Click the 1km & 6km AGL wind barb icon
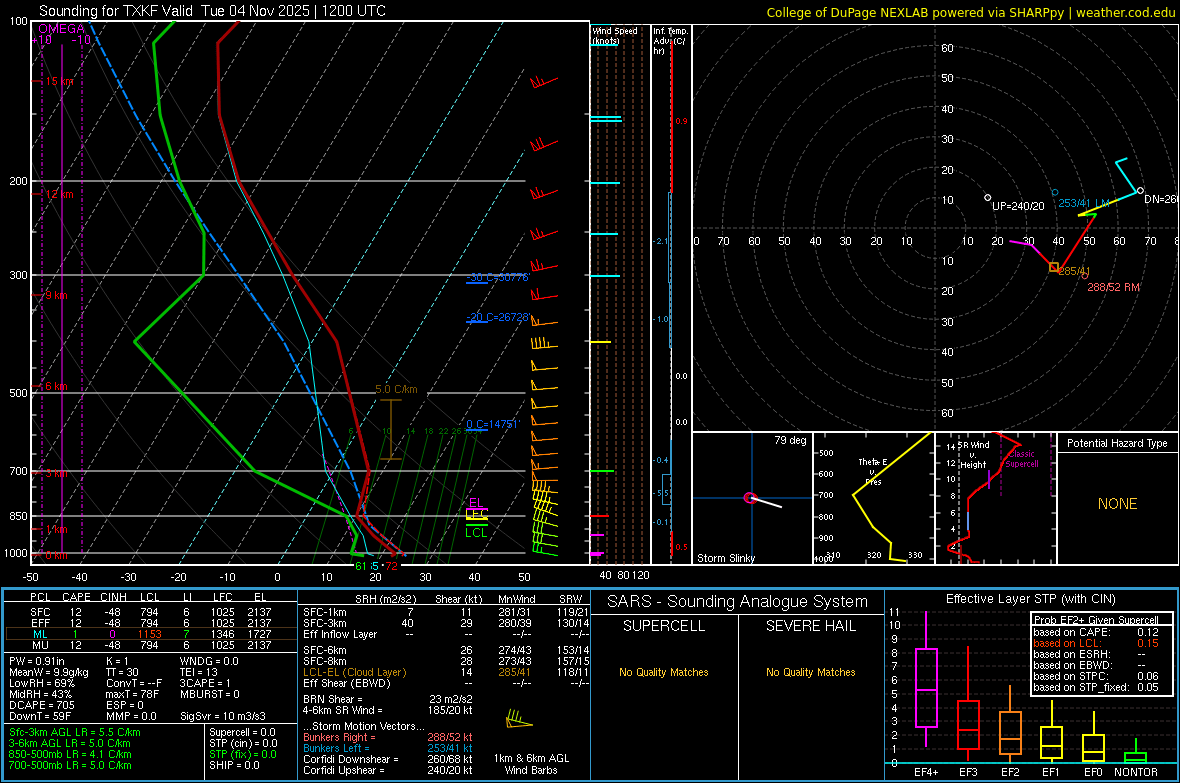Viewport: 1180px width, 783px height. 519,719
